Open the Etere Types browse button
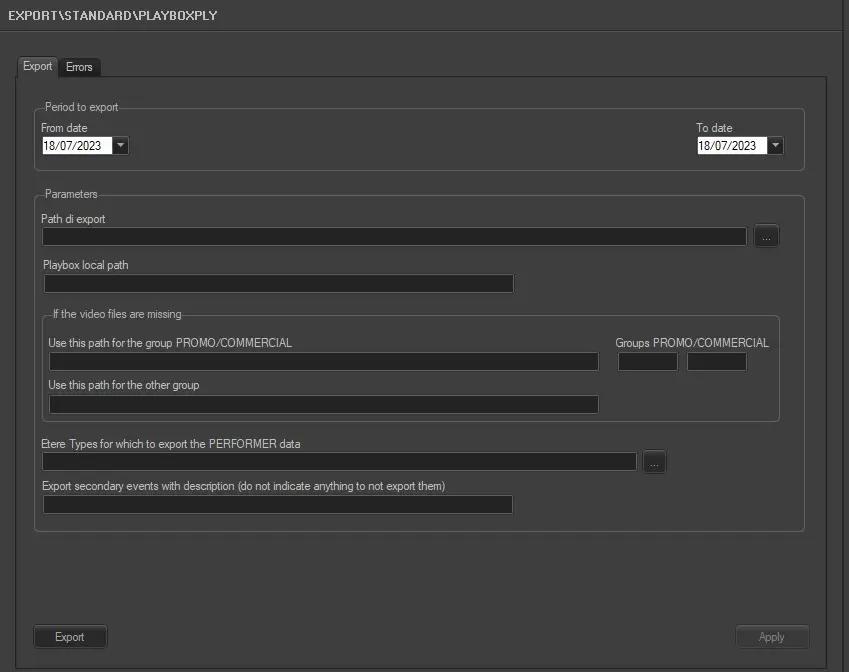This screenshot has height=672, width=849. tap(654, 462)
